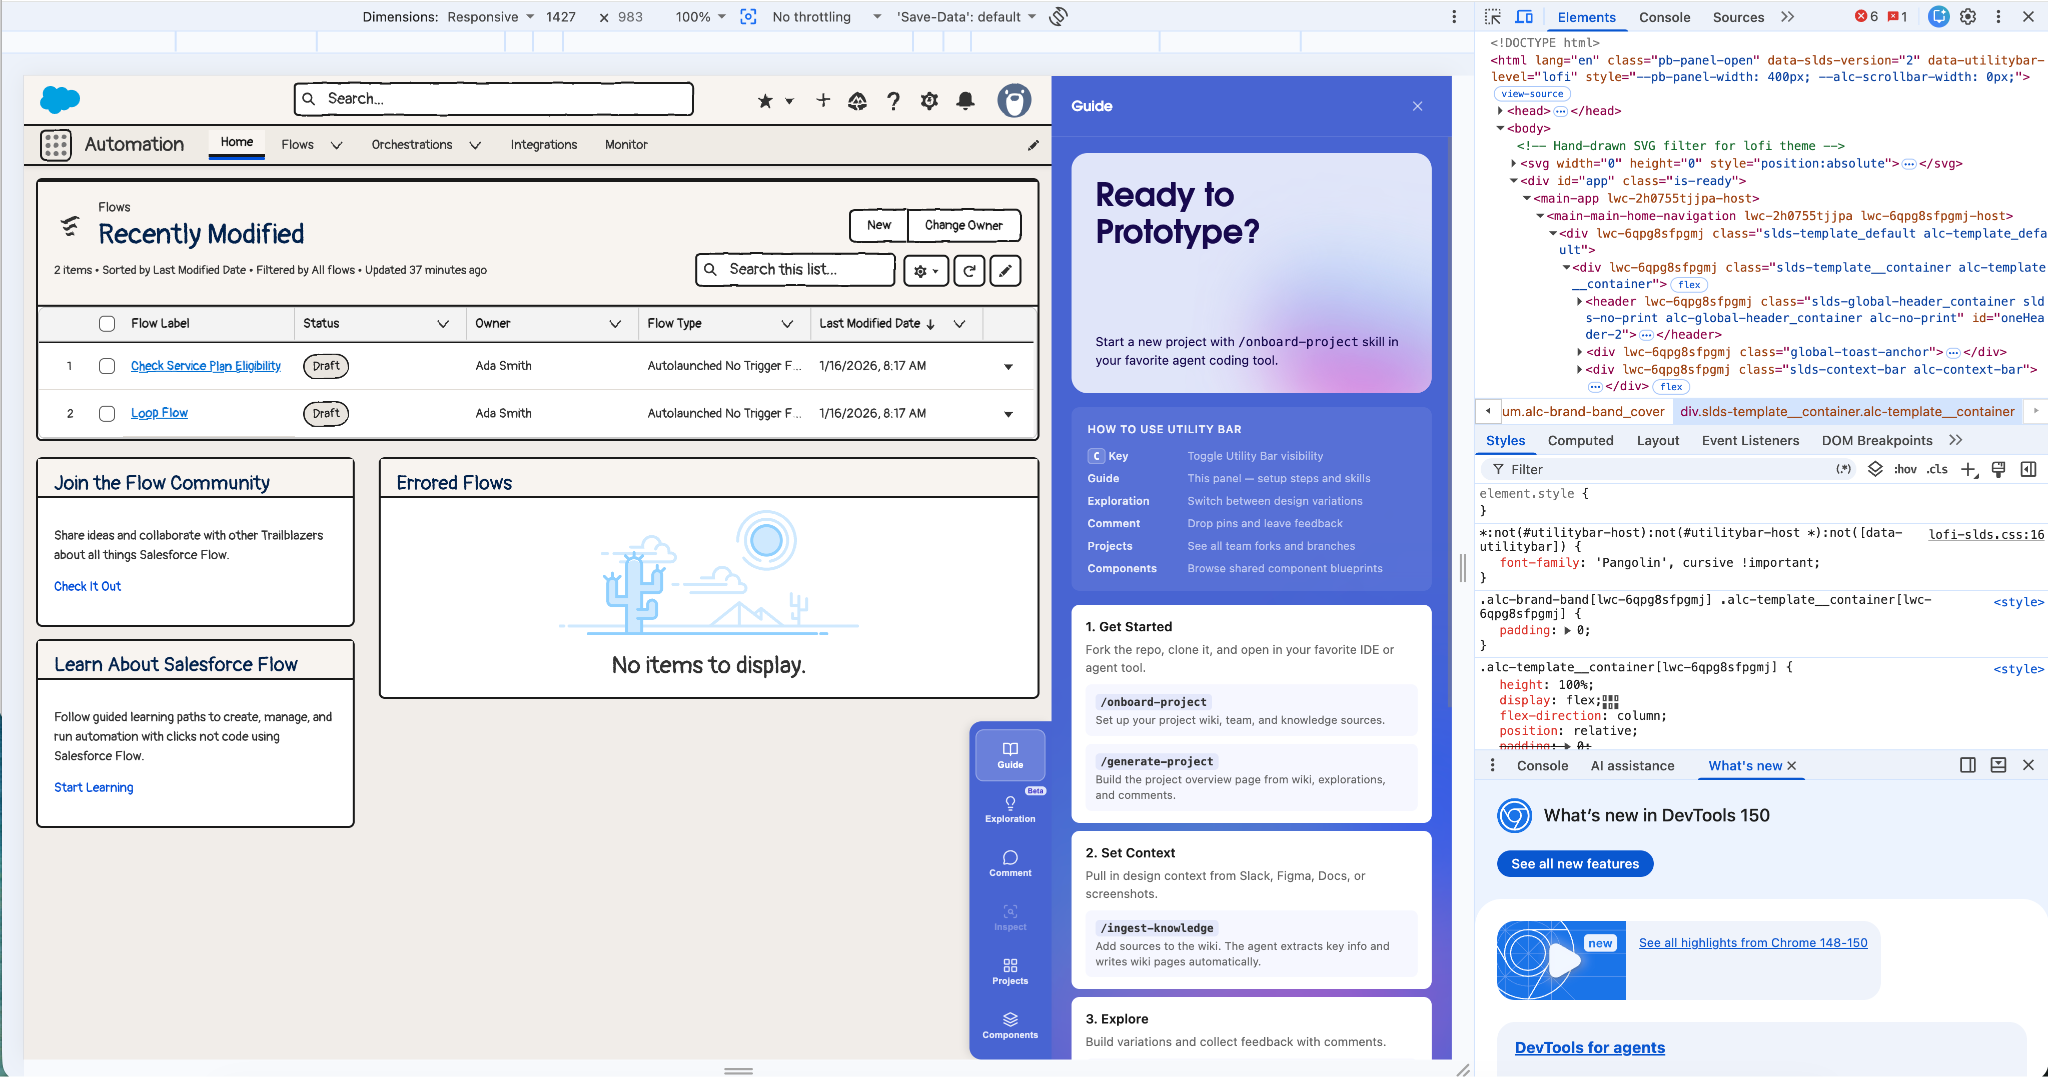The width and height of the screenshot is (2048, 1077).
Task: Open See all highlights from Chrome 148-150 link
Action: pyautogui.click(x=1753, y=943)
